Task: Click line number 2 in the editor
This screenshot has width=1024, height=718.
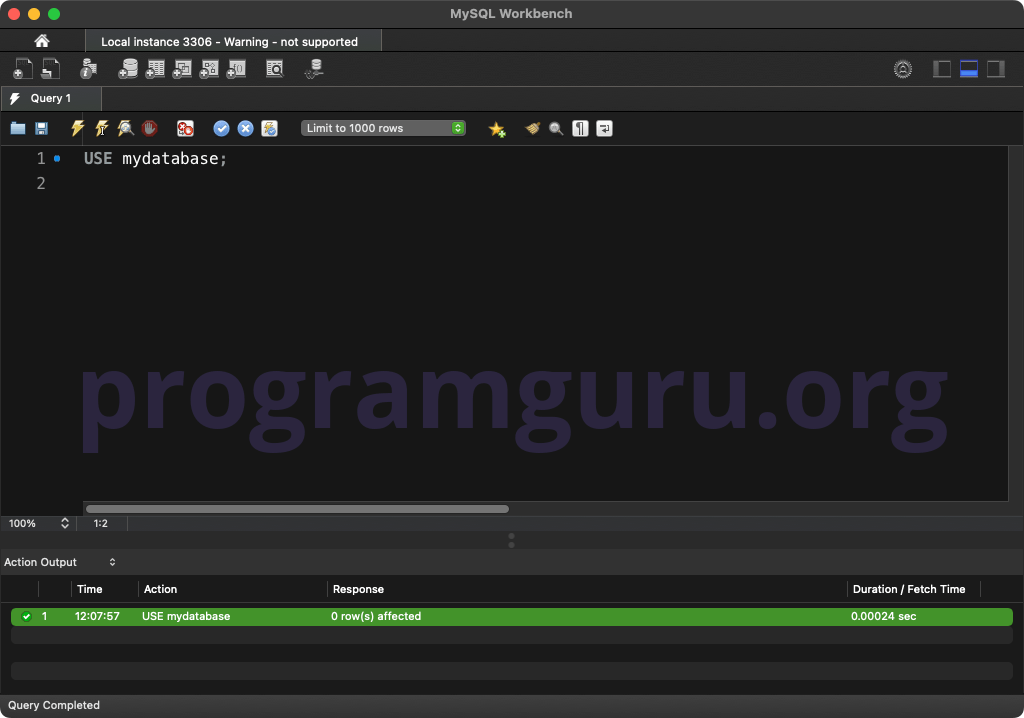Action: (x=41, y=184)
